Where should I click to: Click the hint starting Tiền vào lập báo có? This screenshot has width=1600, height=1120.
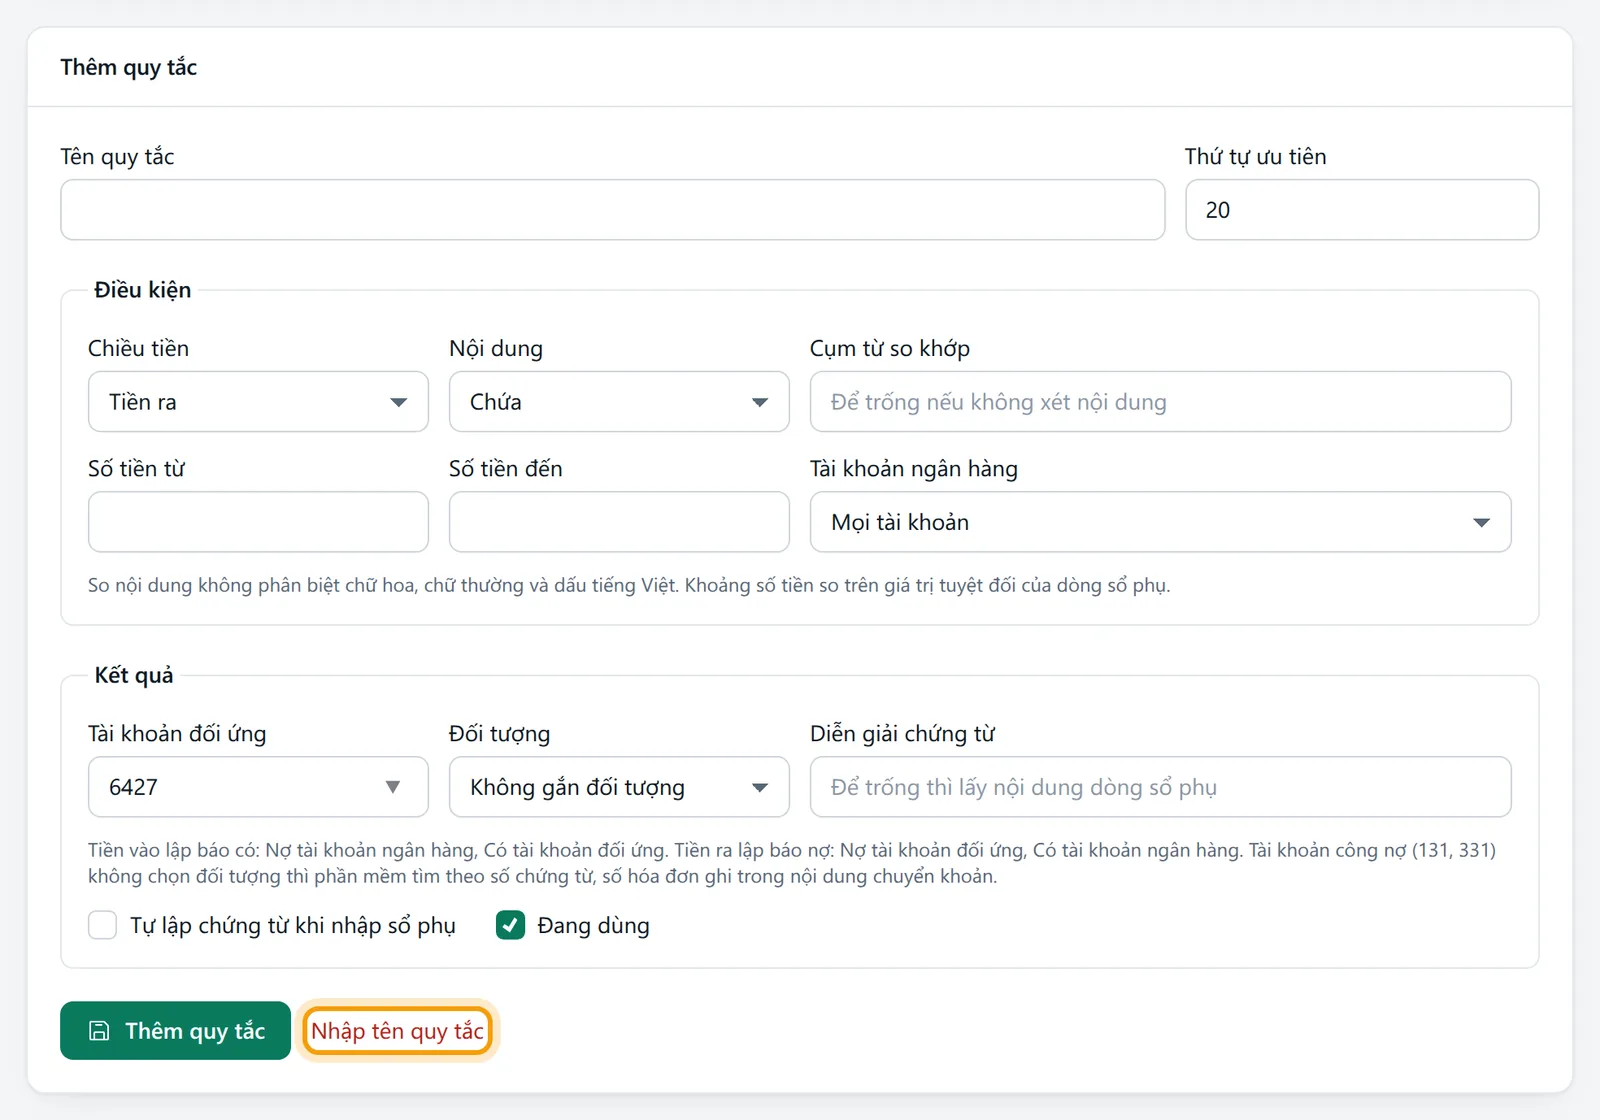pyautogui.click(x=792, y=863)
